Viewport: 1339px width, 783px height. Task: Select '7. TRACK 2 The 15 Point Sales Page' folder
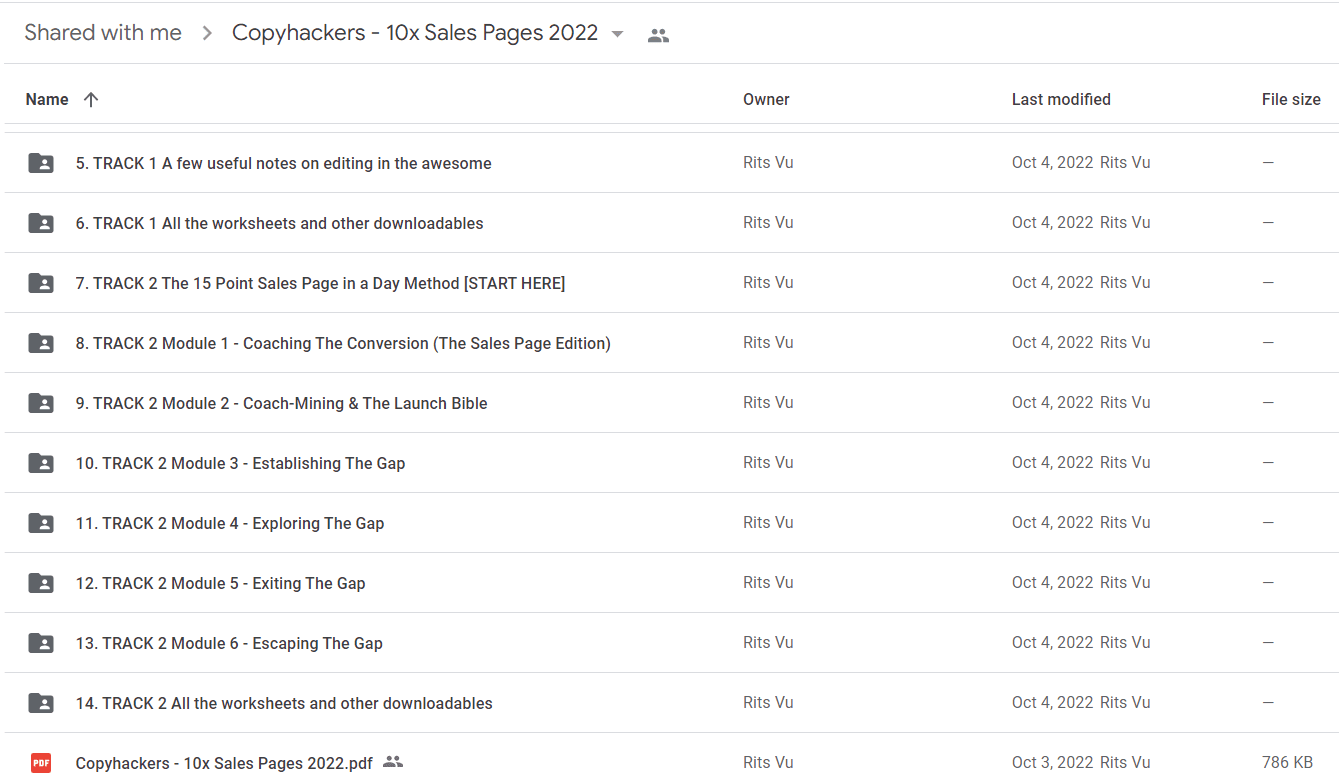[321, 284]
